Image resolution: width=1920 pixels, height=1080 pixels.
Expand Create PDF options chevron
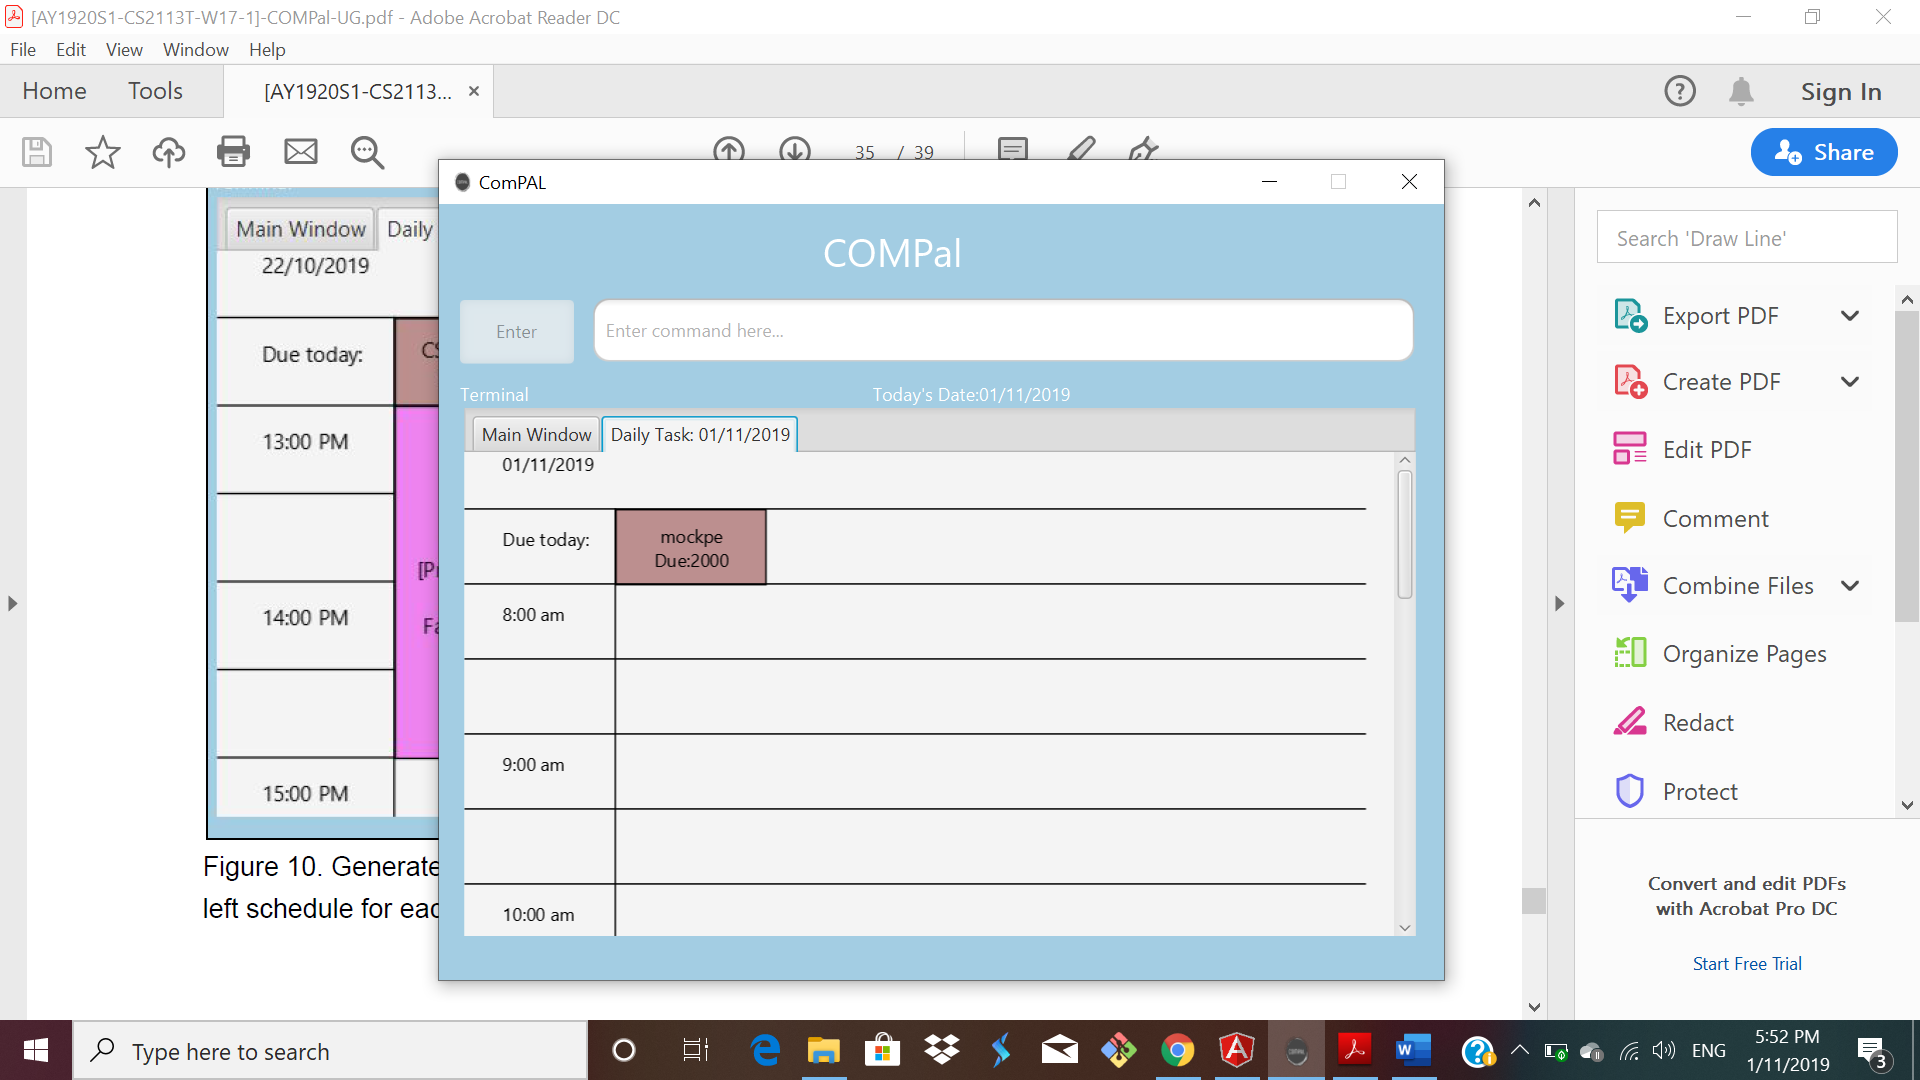(1850, 382)
